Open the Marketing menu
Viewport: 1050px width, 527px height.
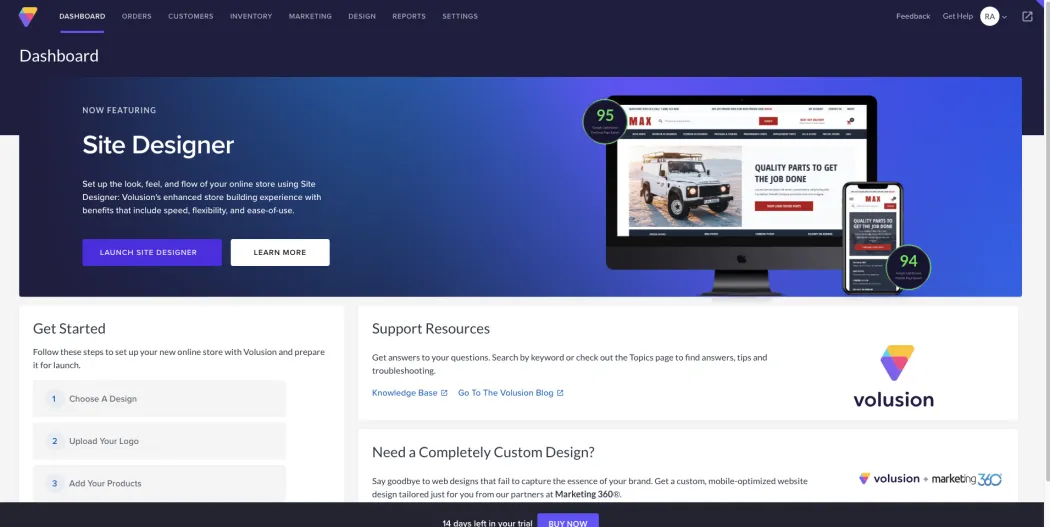[x=310, y=16]
